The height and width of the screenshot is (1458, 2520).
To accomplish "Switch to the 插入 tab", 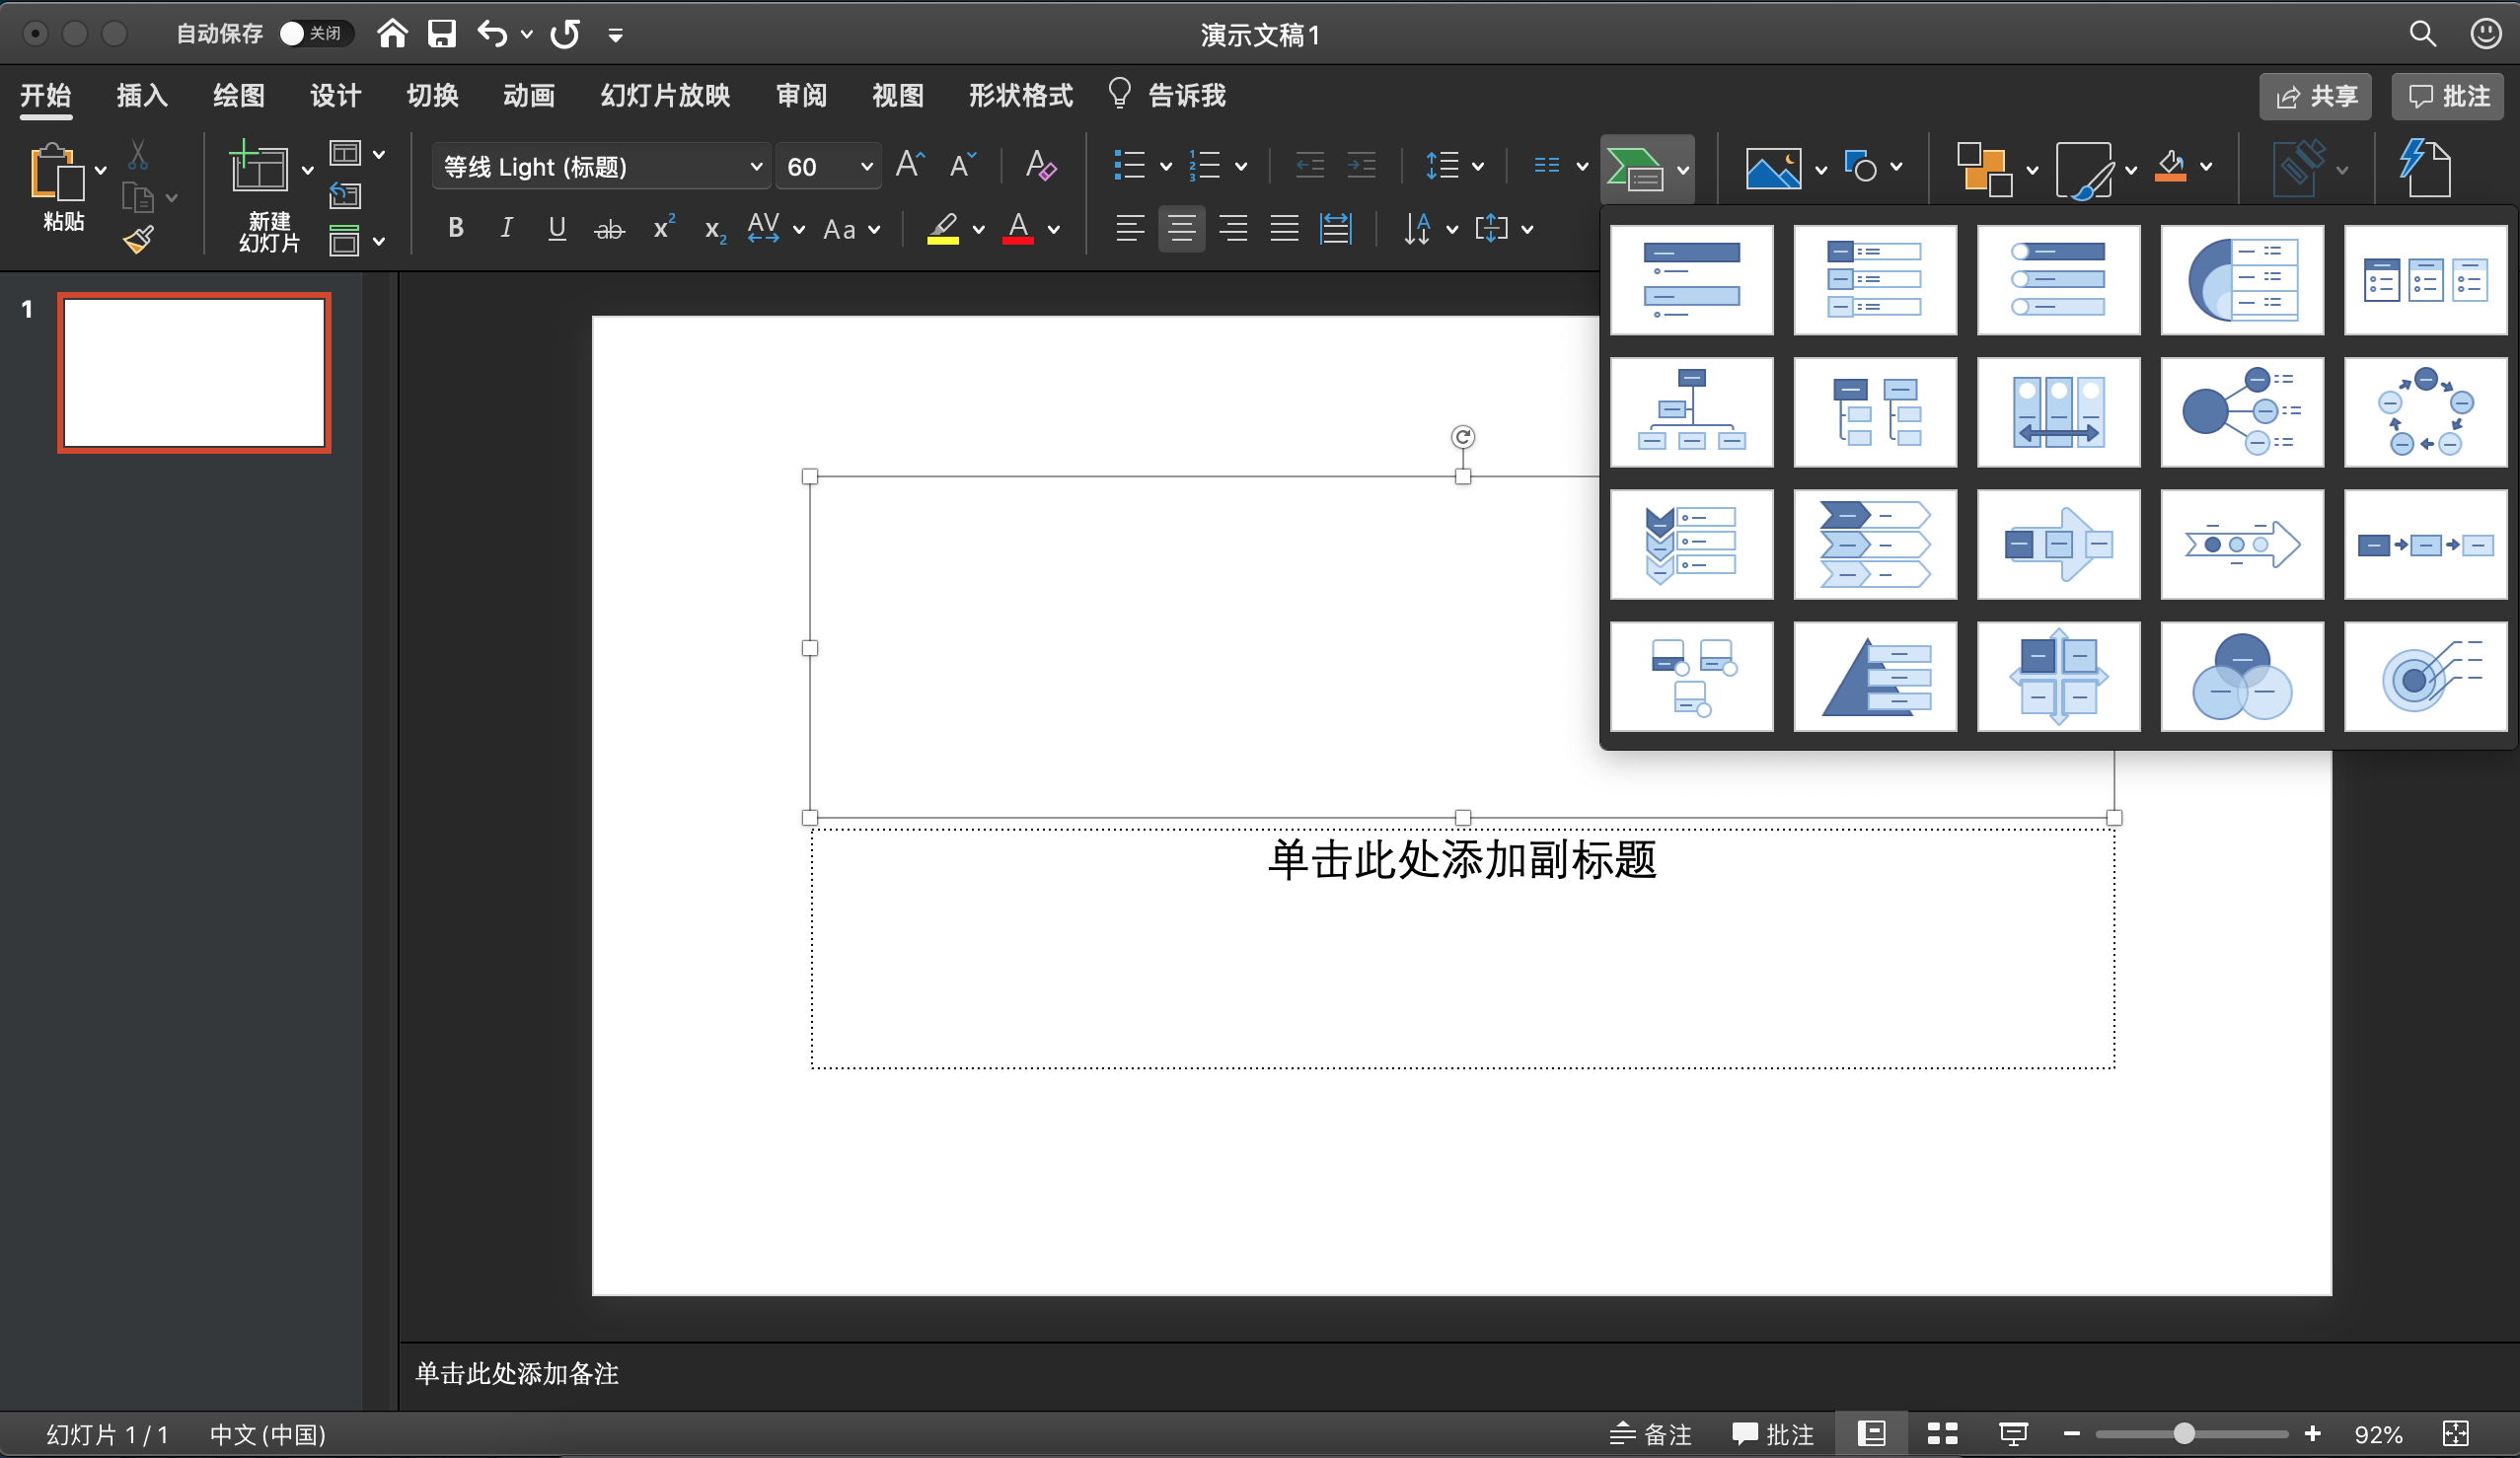I will click(141, 95).
